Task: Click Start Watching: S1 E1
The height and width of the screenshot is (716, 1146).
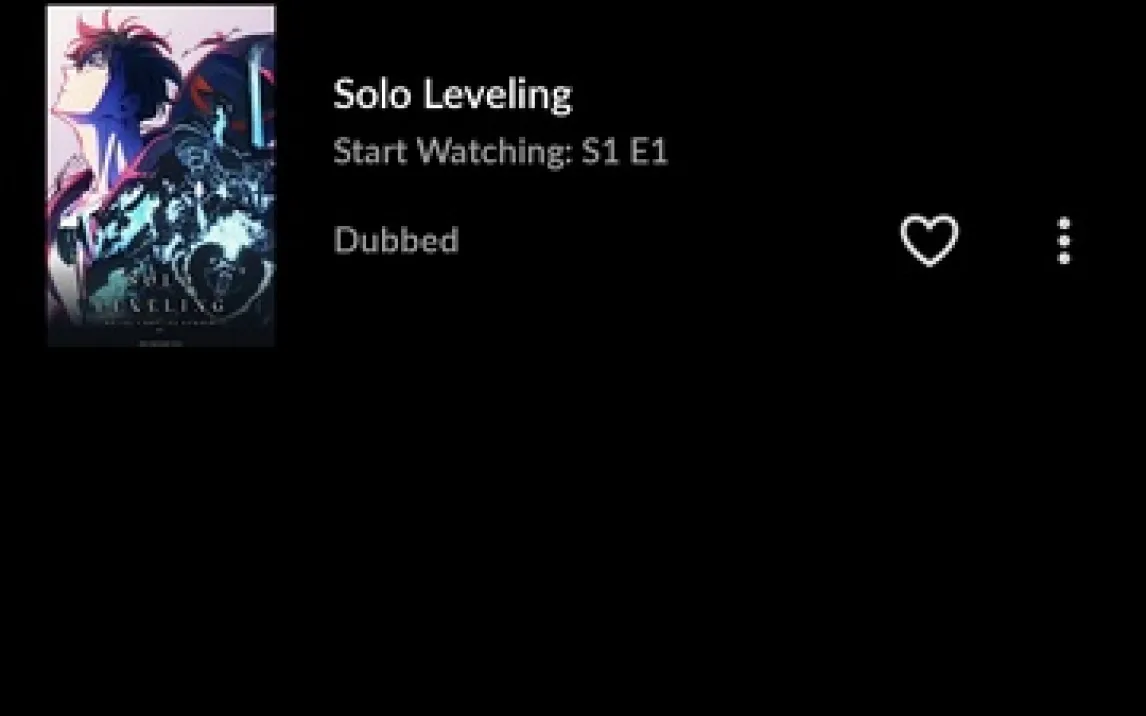Action: click(501, 151)
